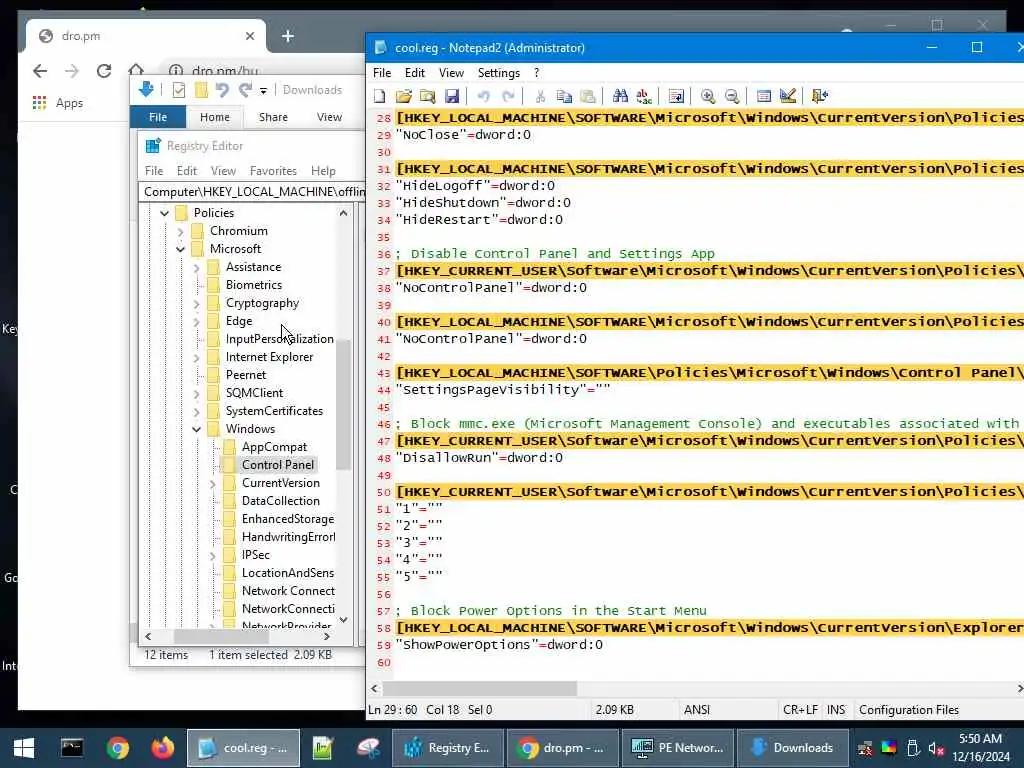1024x768 pixels.
Task: Open Notepad2 Settings menu
Action: tap(498, 73)
